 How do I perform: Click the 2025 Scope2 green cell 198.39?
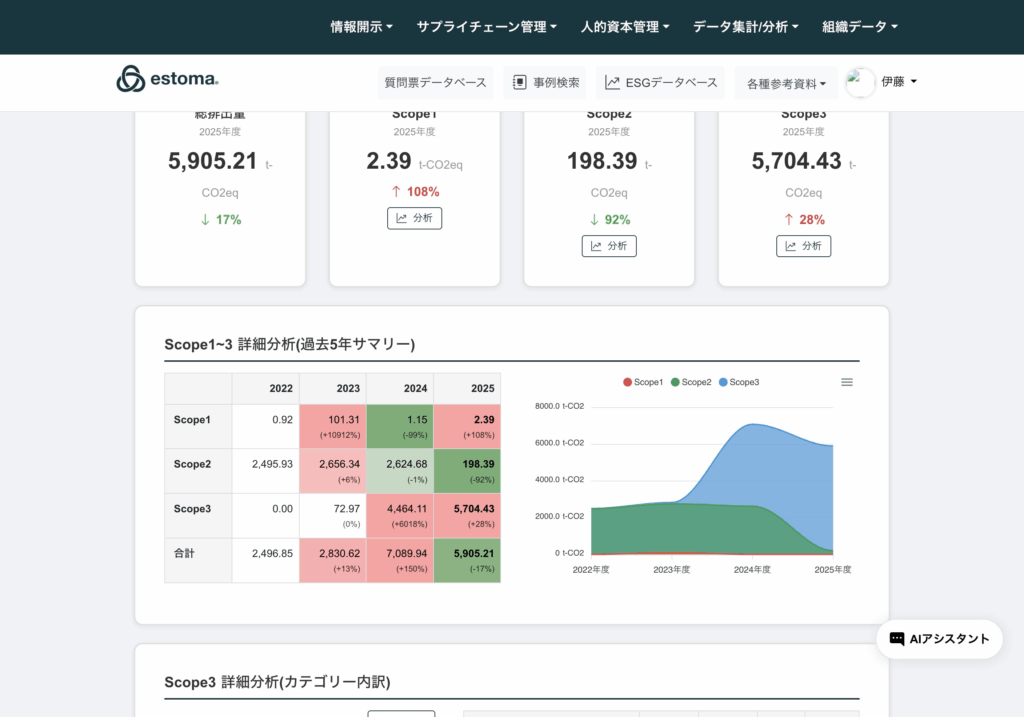[467, 471]
